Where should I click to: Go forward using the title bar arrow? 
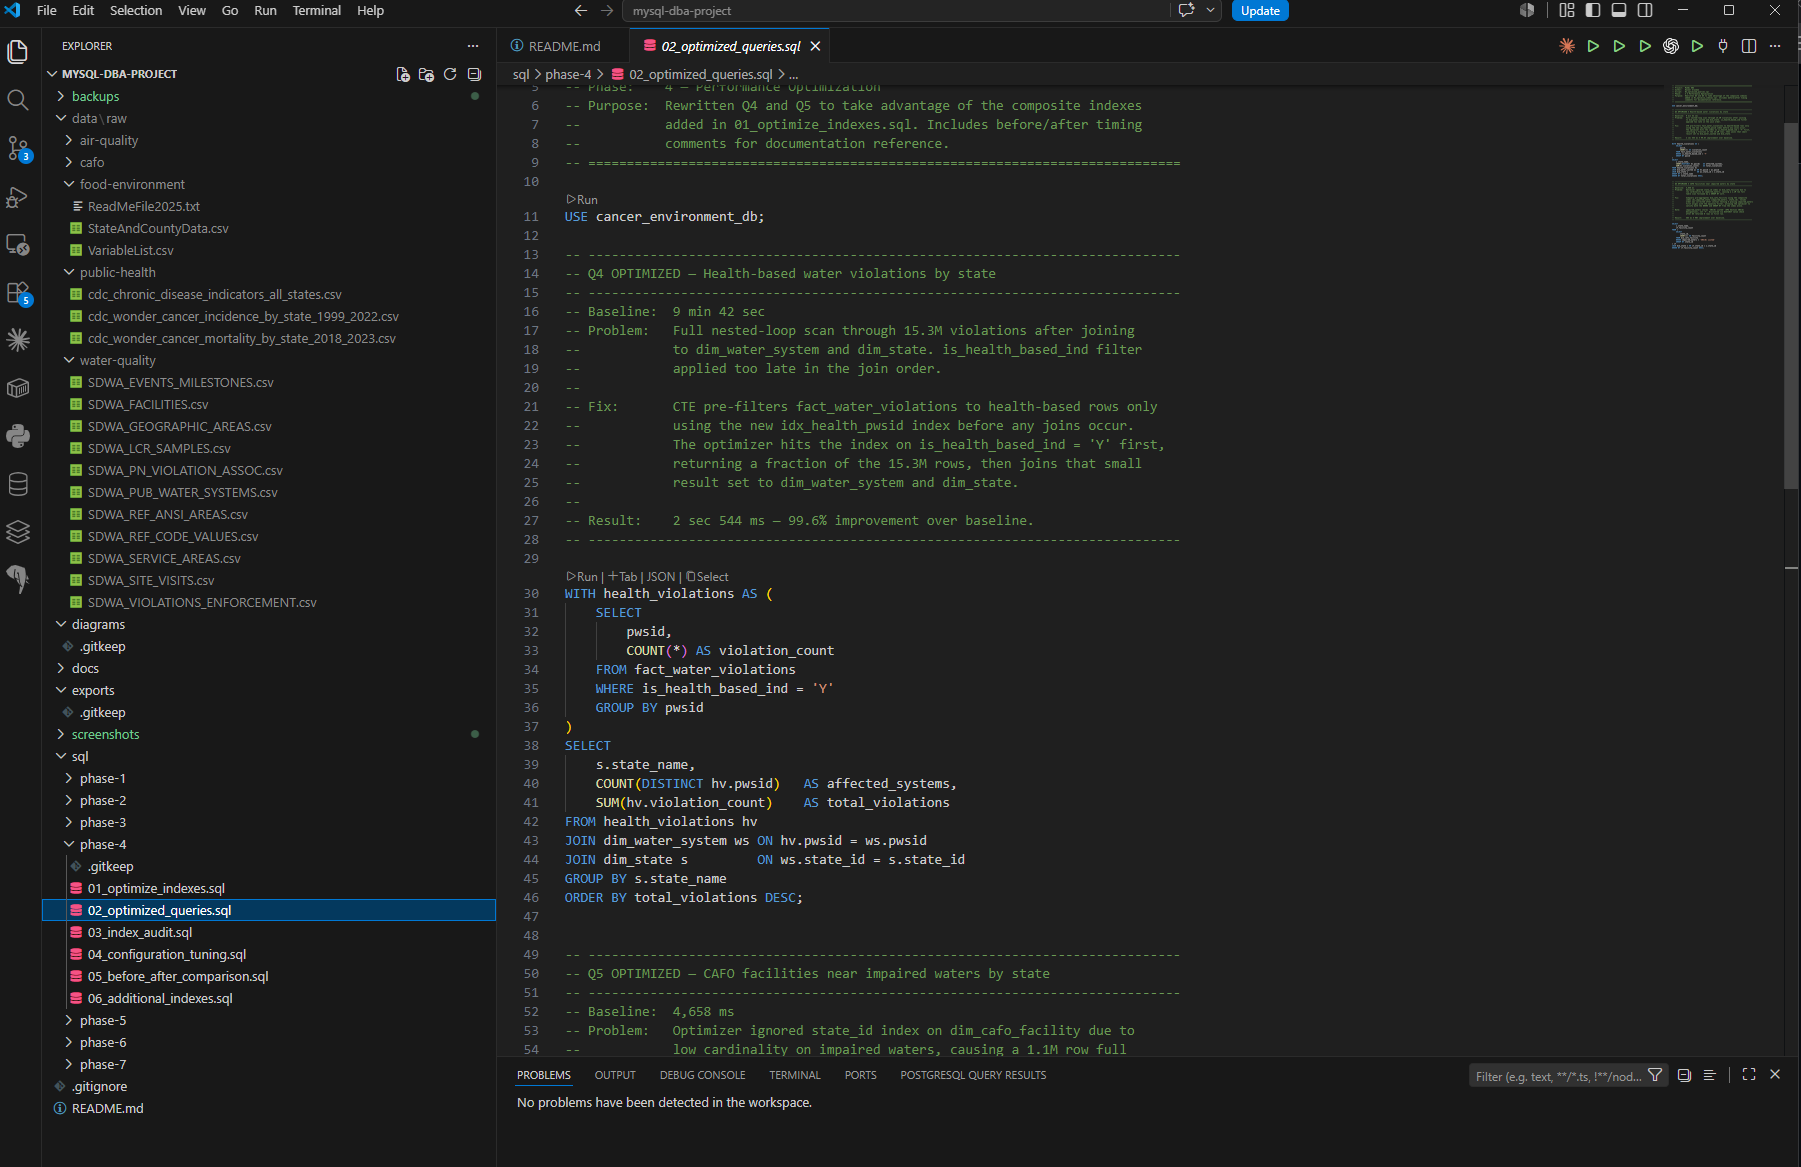click(607, 11)
